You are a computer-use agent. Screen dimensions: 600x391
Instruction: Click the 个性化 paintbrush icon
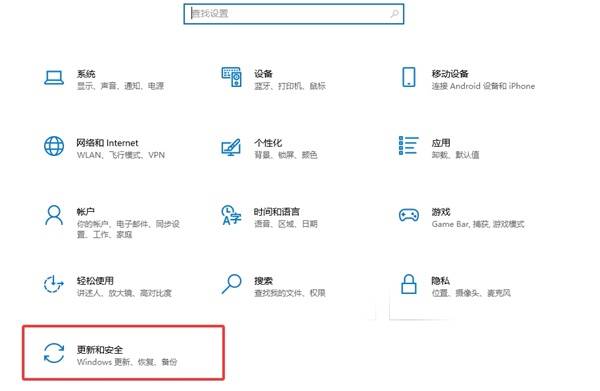pos(231,147)
